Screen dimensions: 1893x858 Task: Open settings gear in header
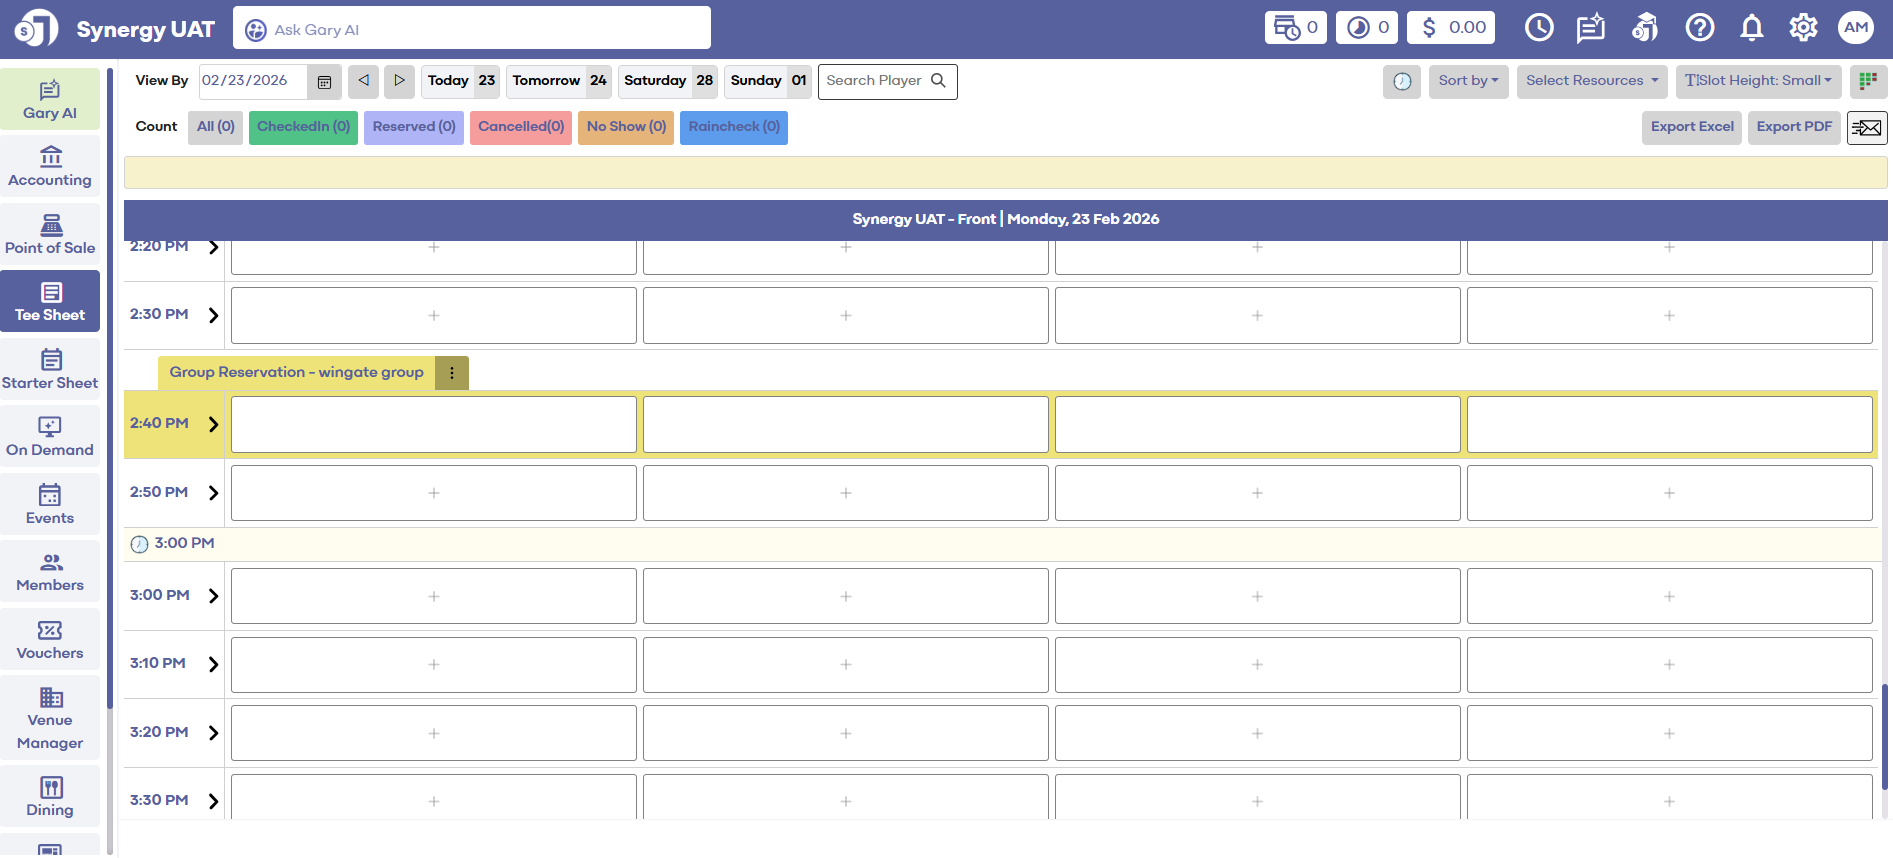(1803, 28)
